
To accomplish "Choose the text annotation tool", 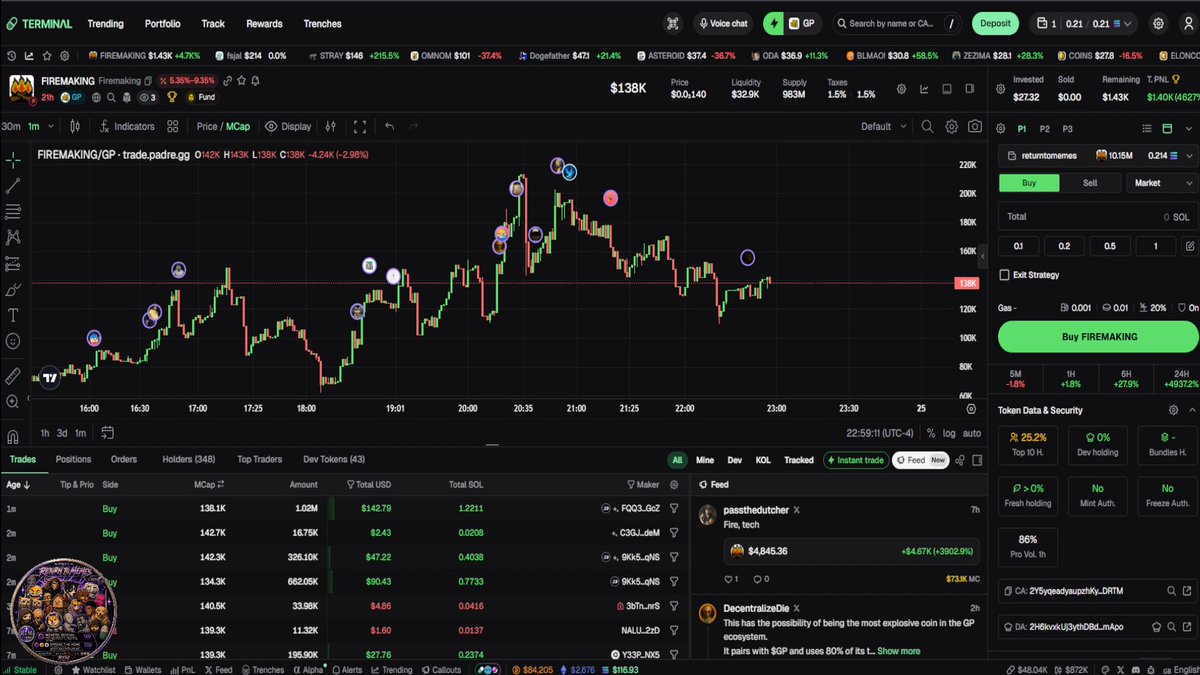I will (13, 315).
